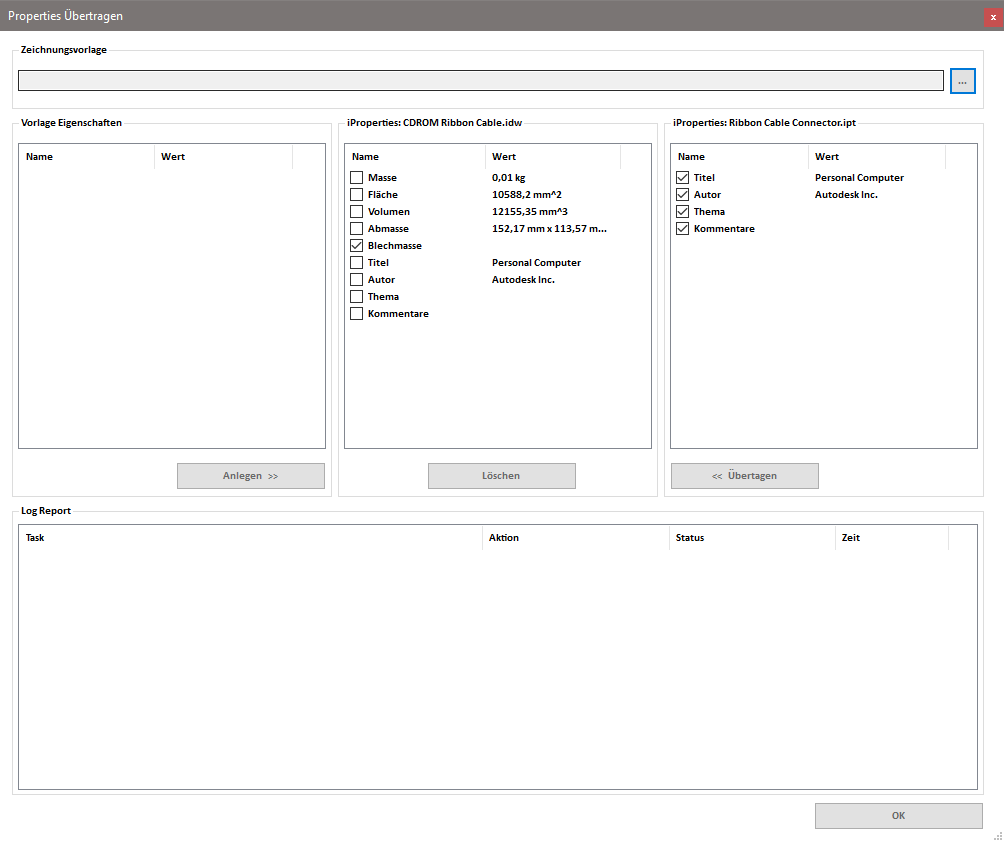Uncheck the Blechmasse checkbox
Screen dimensions: 1004x842
pos(357,246)
